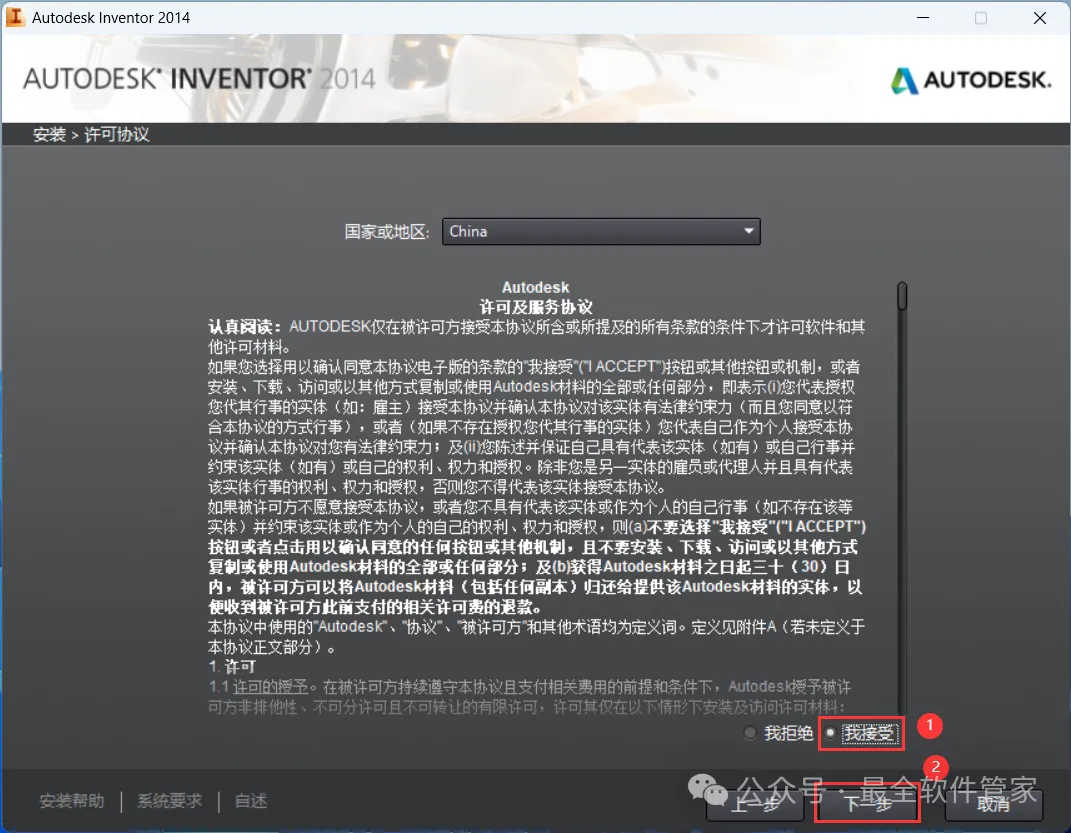Minimize the Autodesk Inventor 2014 window
Viewport: 1071px width, 833px height.
pos(923,18)
